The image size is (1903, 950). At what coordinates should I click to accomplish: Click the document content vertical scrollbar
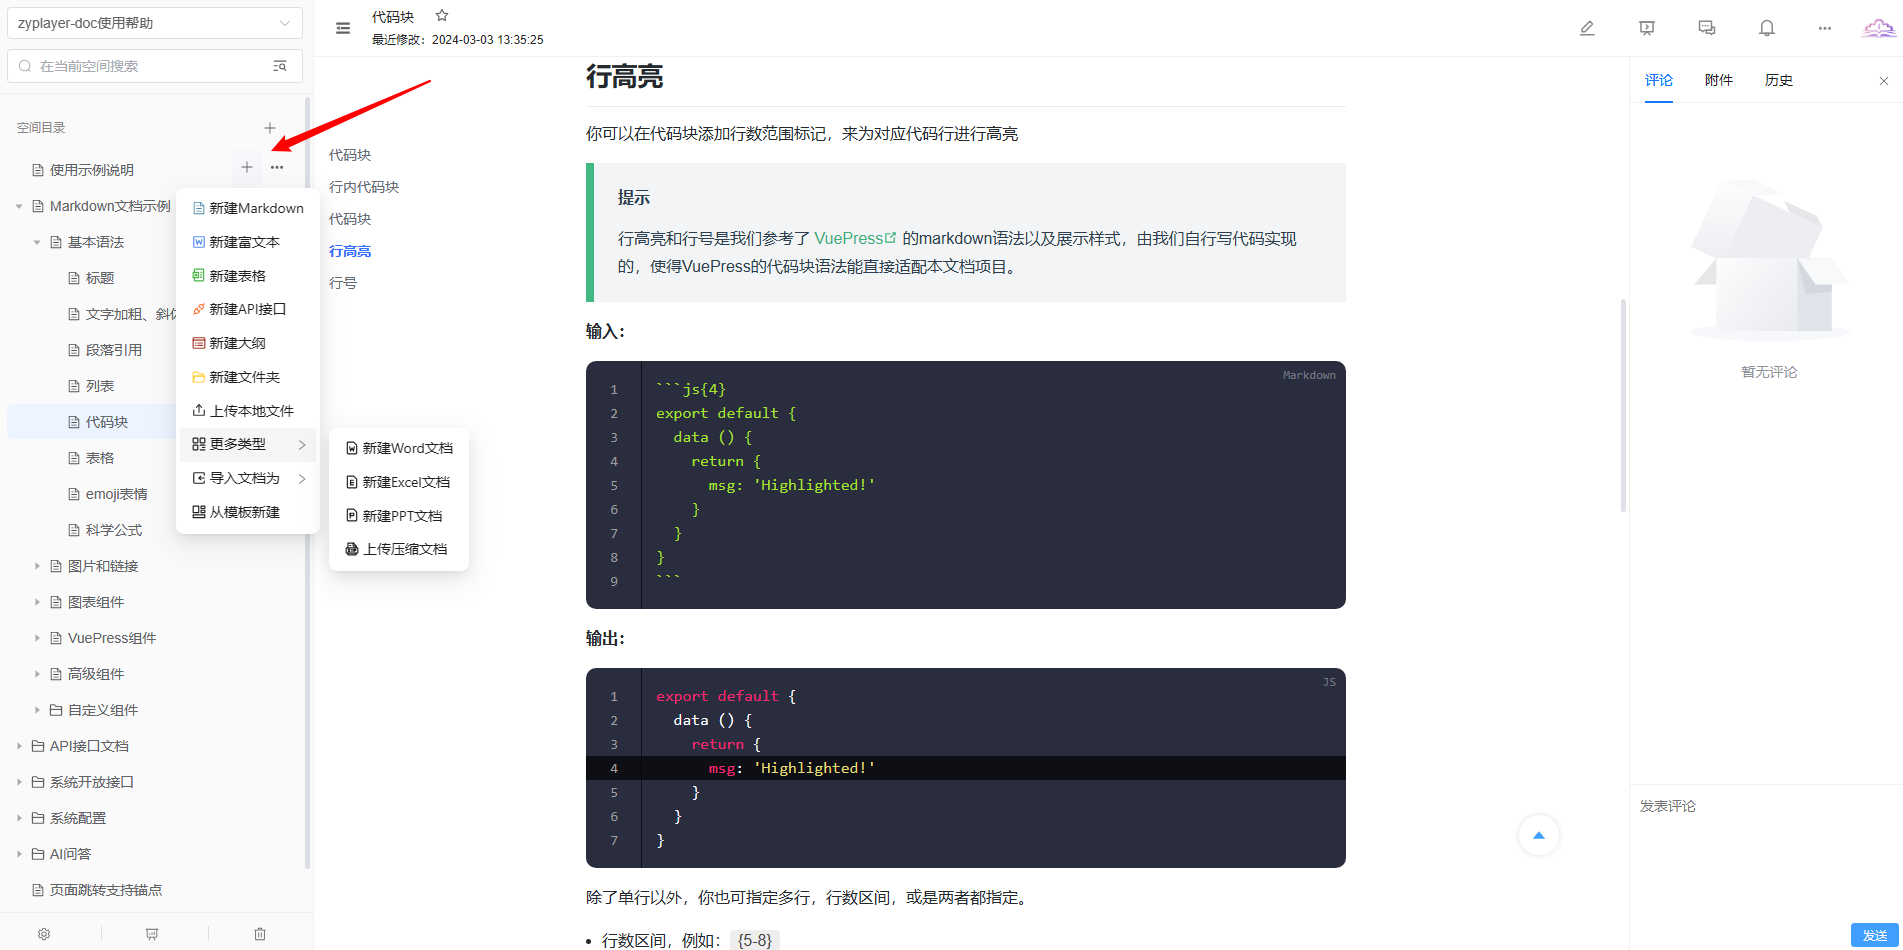point(1623,405)
